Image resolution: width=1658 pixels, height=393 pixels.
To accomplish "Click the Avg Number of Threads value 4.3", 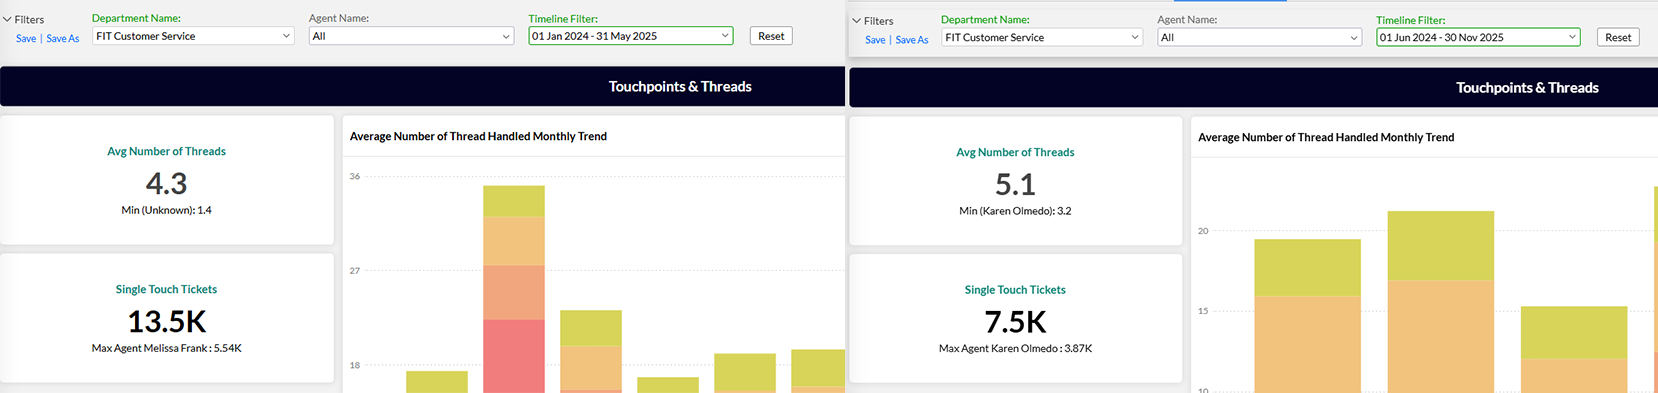I will point(166,183).
